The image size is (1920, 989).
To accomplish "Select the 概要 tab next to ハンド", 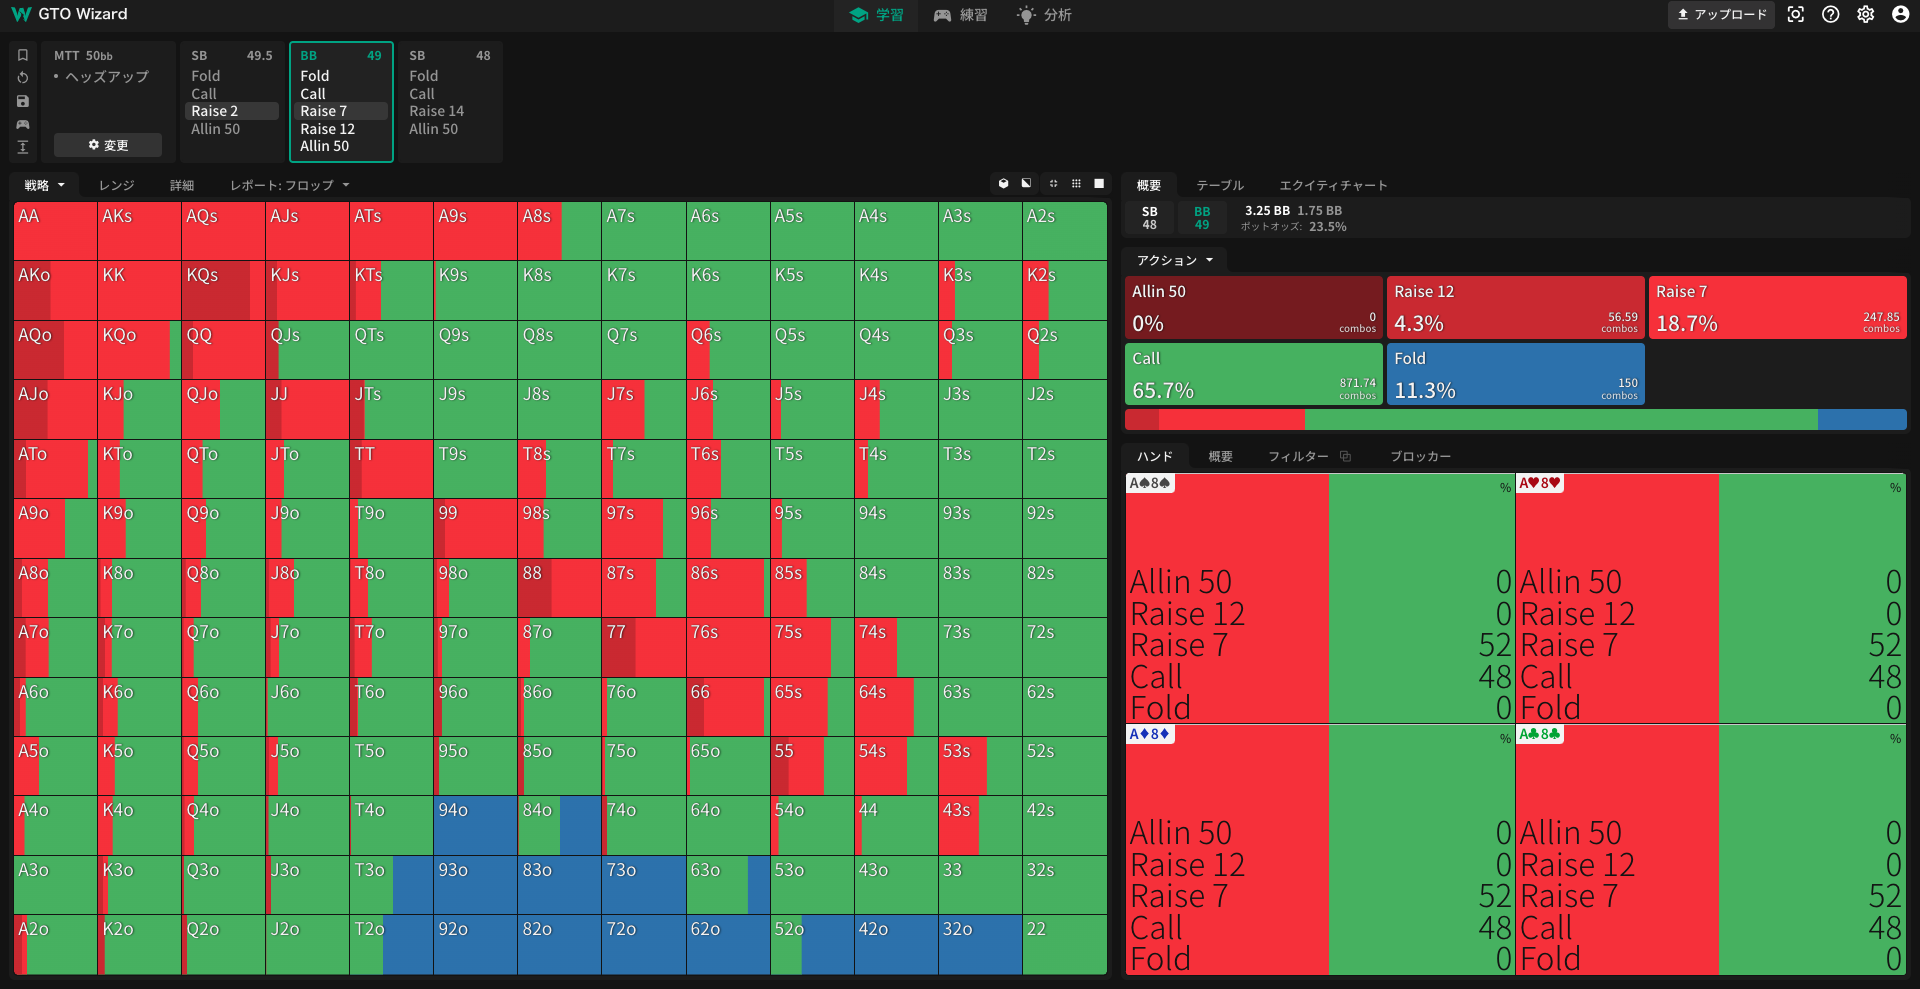I will [1220, 456].
